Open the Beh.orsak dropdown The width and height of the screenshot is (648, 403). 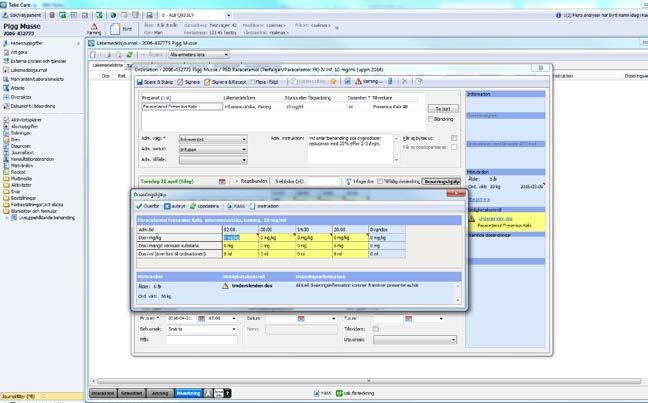click(234, 329)
